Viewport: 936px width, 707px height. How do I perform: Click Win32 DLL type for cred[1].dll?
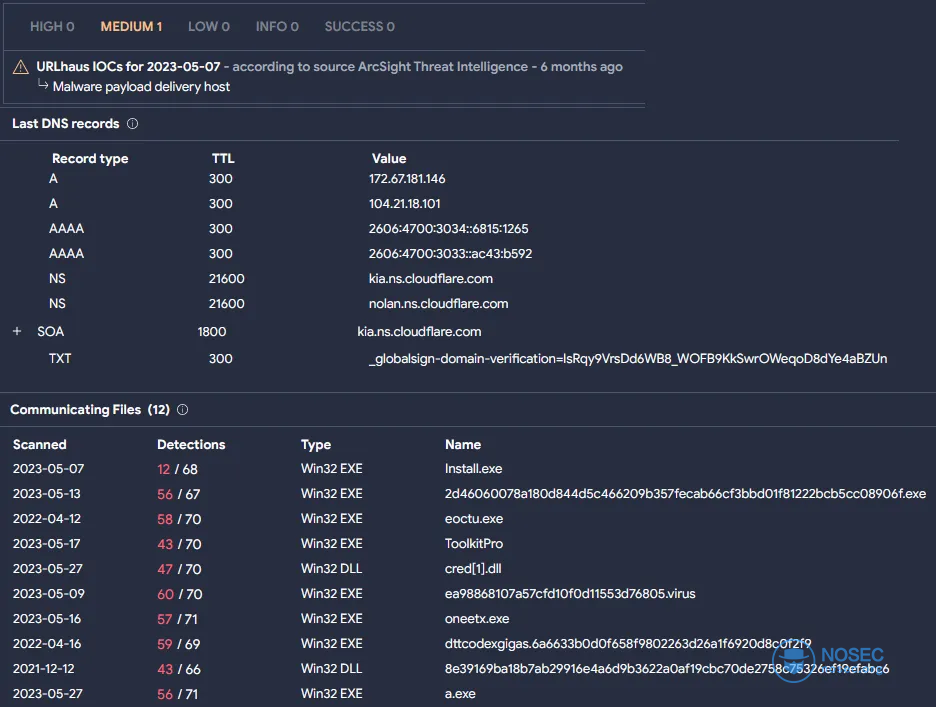coord(331,569)
